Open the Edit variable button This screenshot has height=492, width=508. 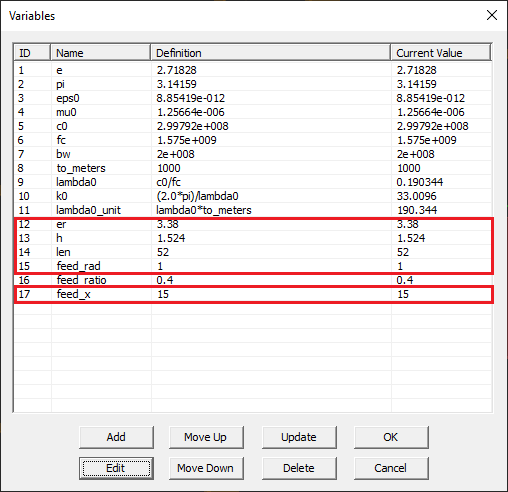click(x=116, y=468)
